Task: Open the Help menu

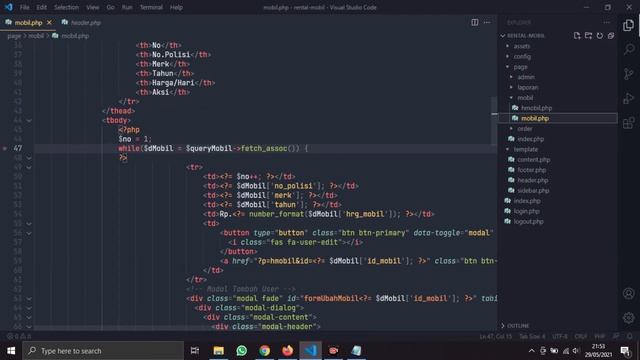Action: (x=176, y=7)
